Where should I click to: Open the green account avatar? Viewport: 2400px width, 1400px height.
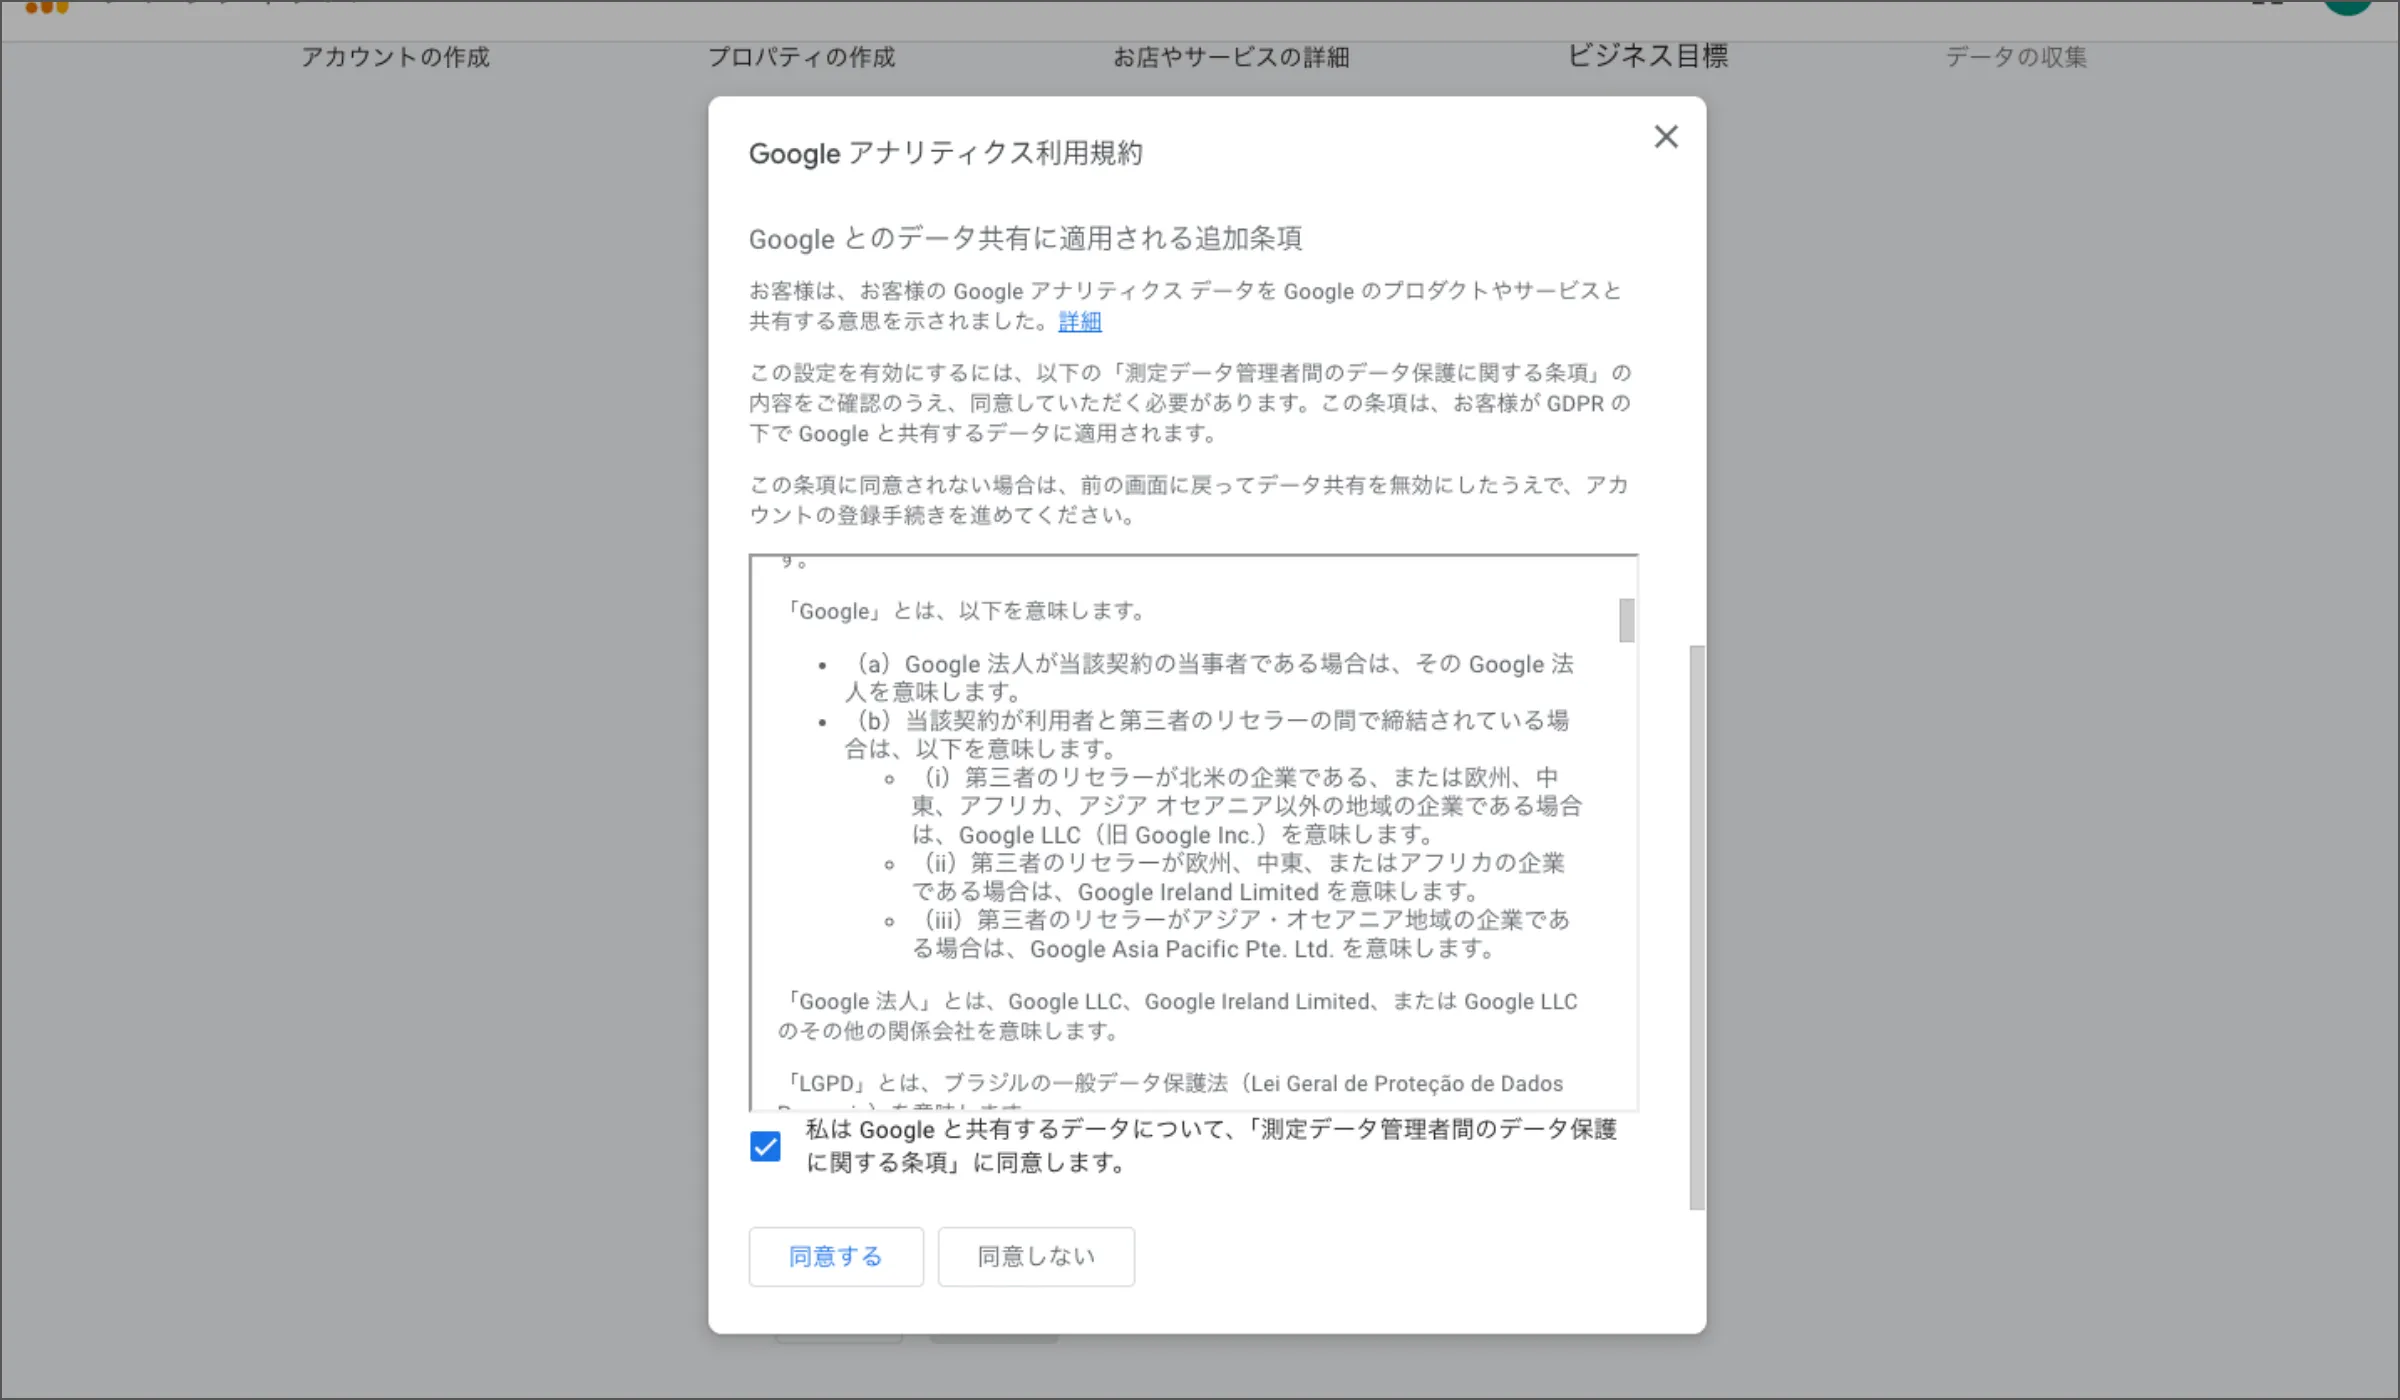[2348, 6]
